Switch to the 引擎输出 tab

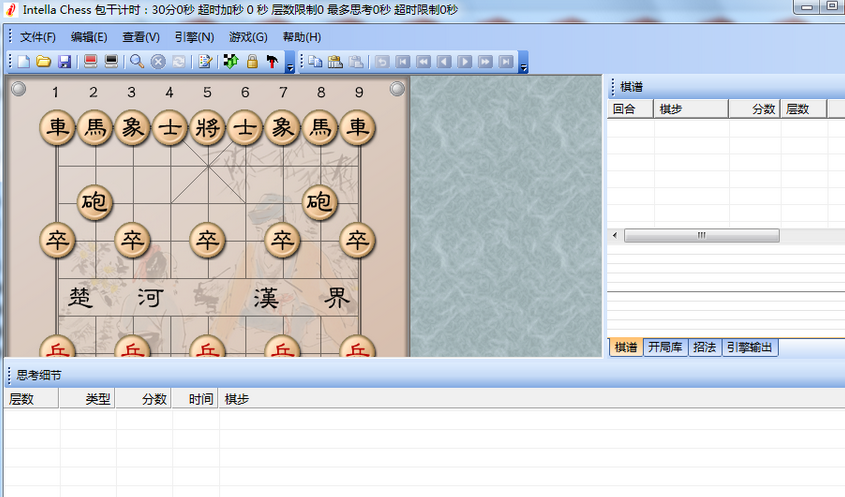[x=750, y=347]
